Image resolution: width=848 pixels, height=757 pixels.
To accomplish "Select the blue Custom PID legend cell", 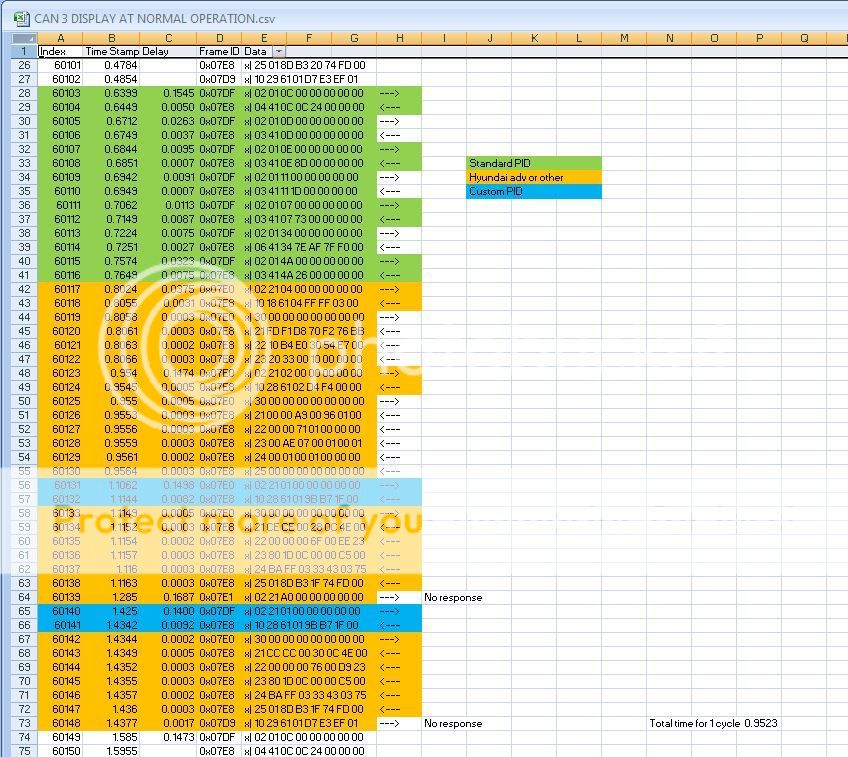I will [x=534, y=191].
